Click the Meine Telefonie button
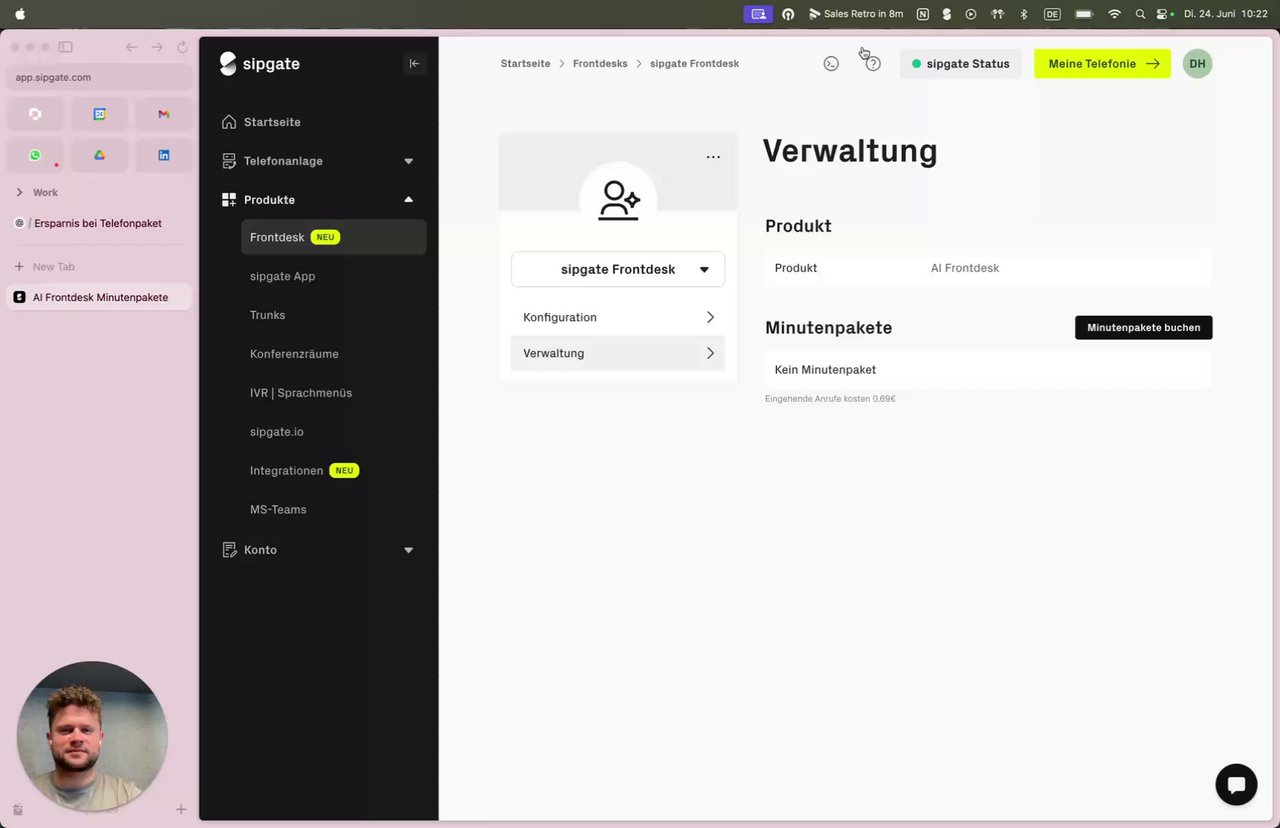Viewport: 1280px width, 828px height. click(x=1102, y=64)
